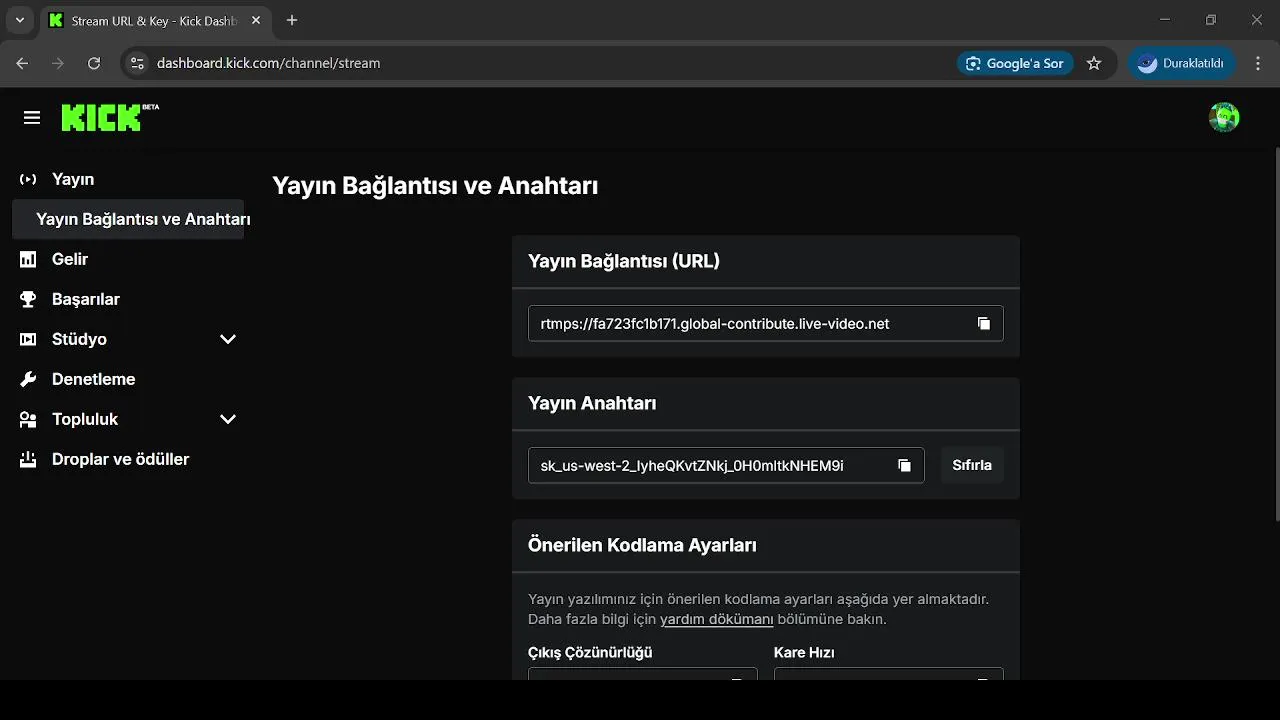Copy the stream URL
This screenshot has width=1280, height=720.
984,324
